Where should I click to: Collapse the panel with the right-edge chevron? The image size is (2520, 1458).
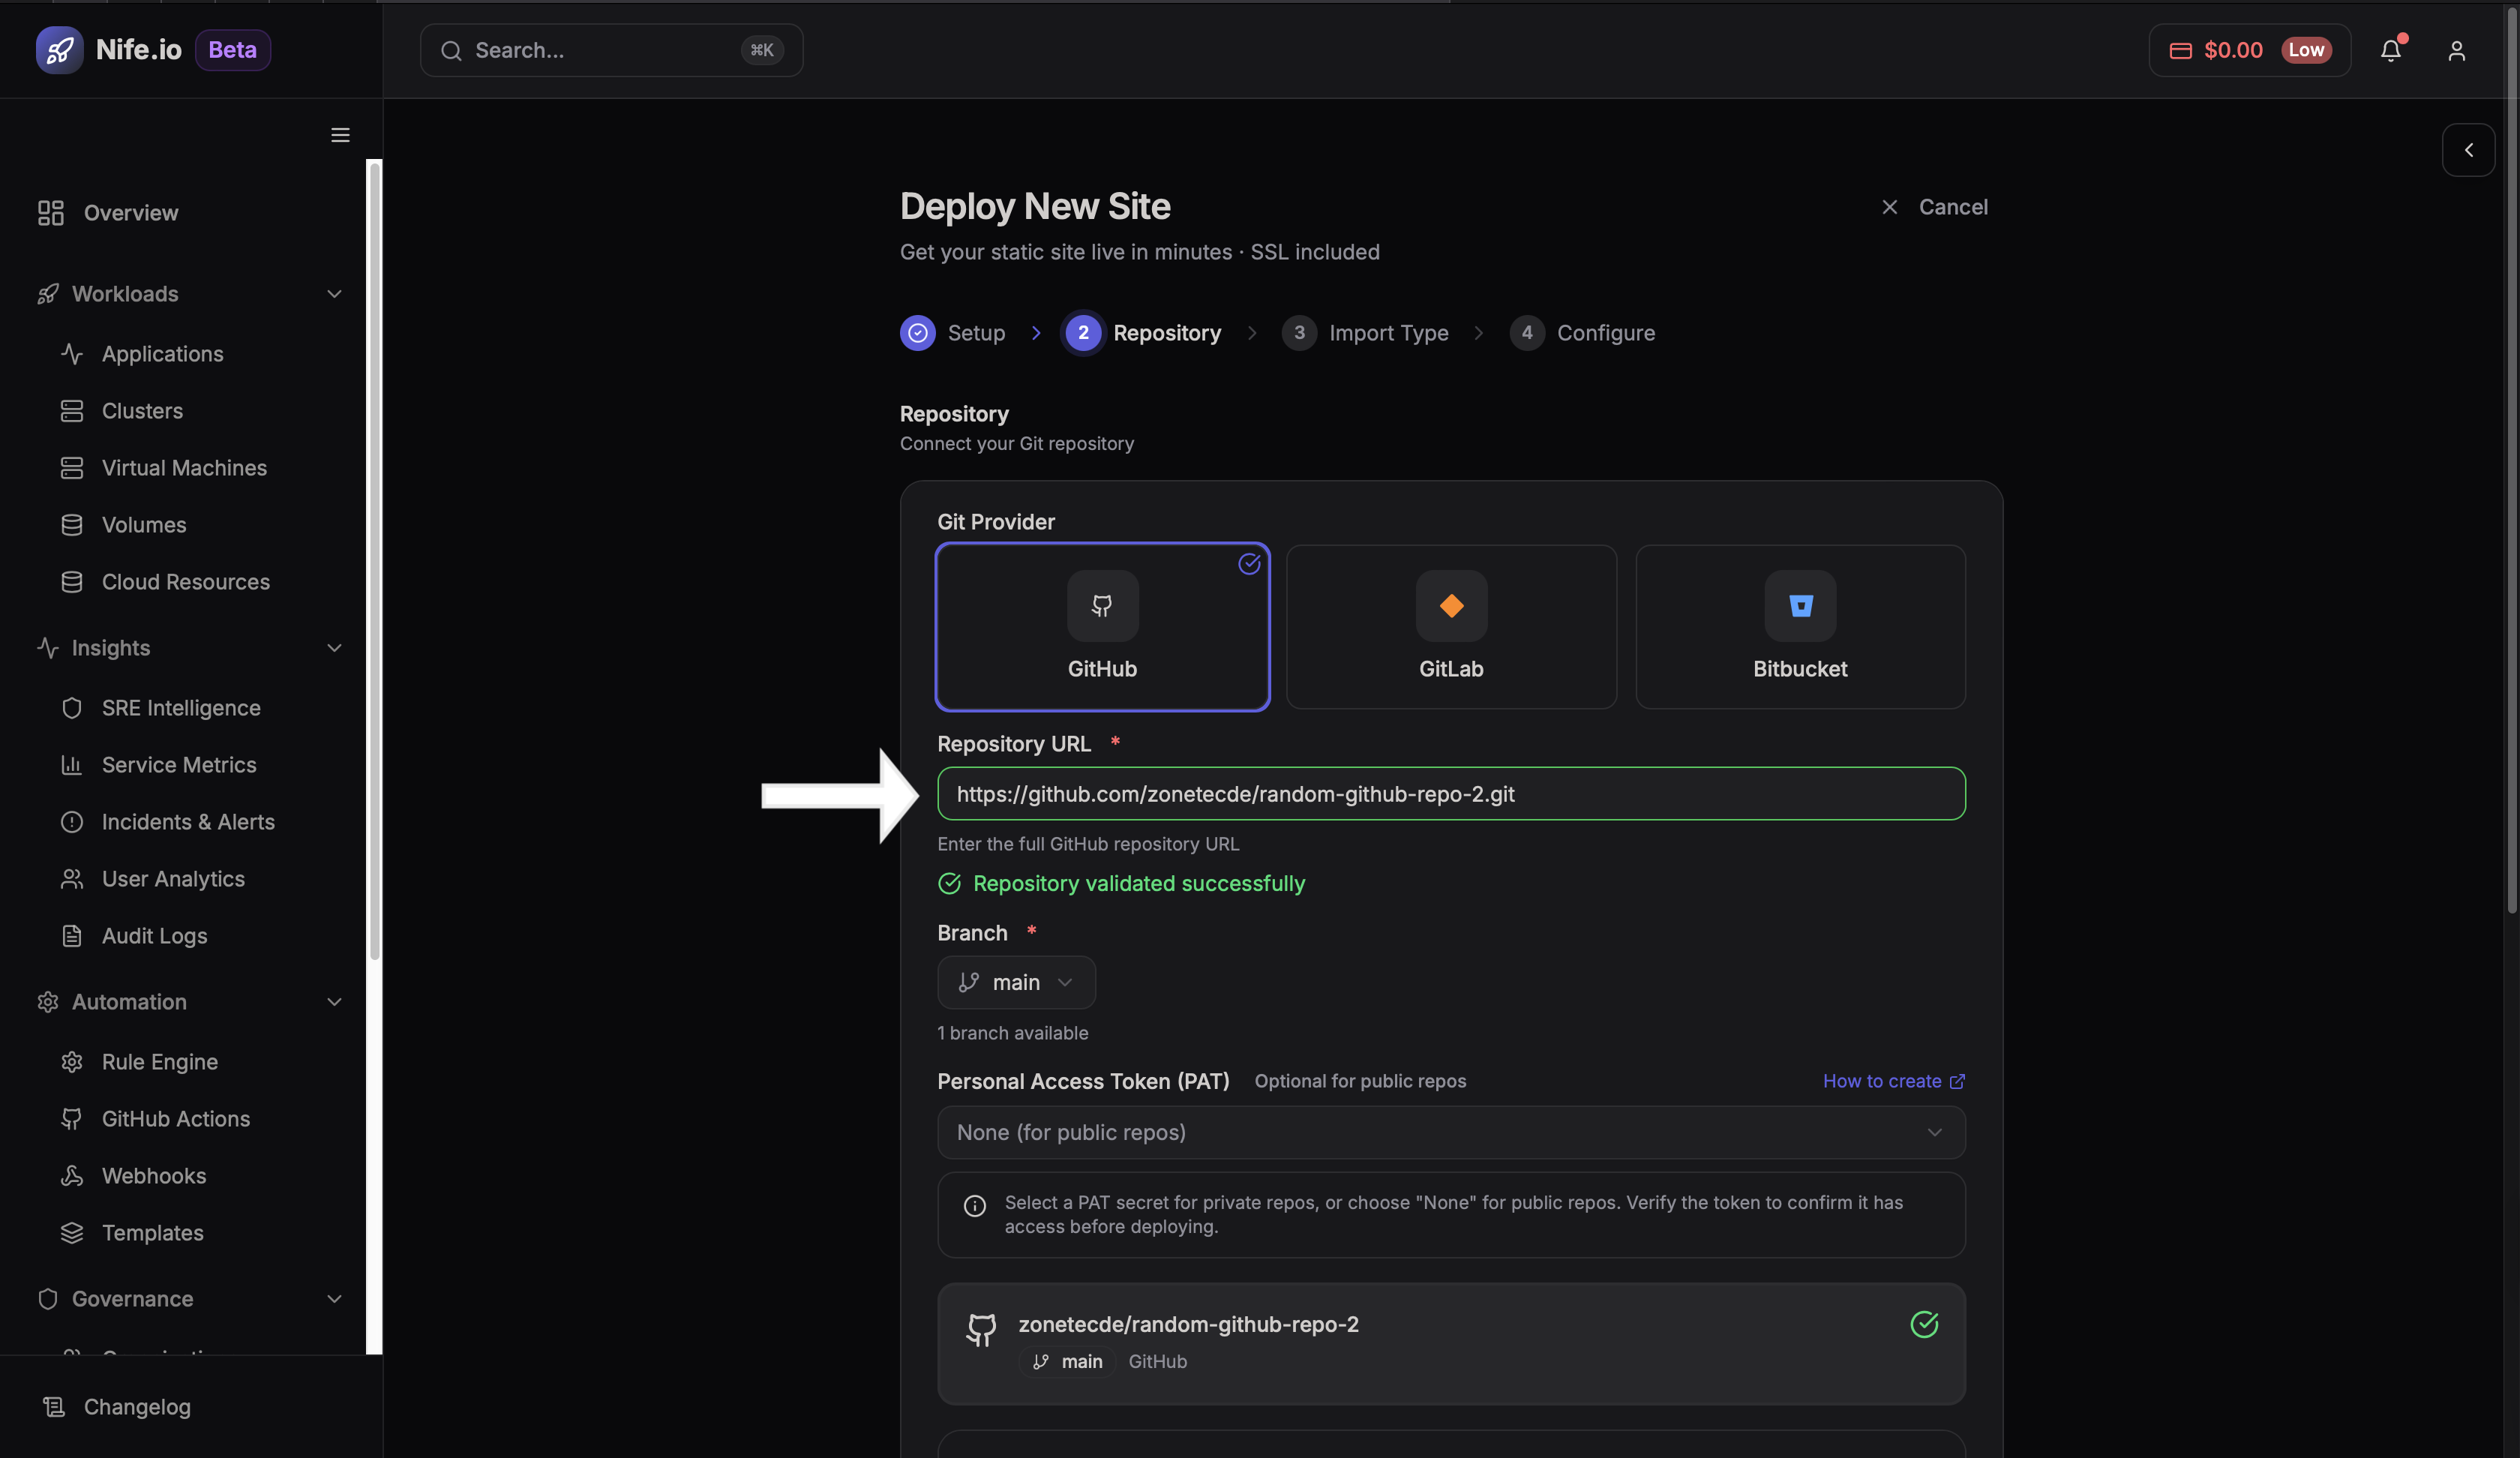tap(2468, 149)
